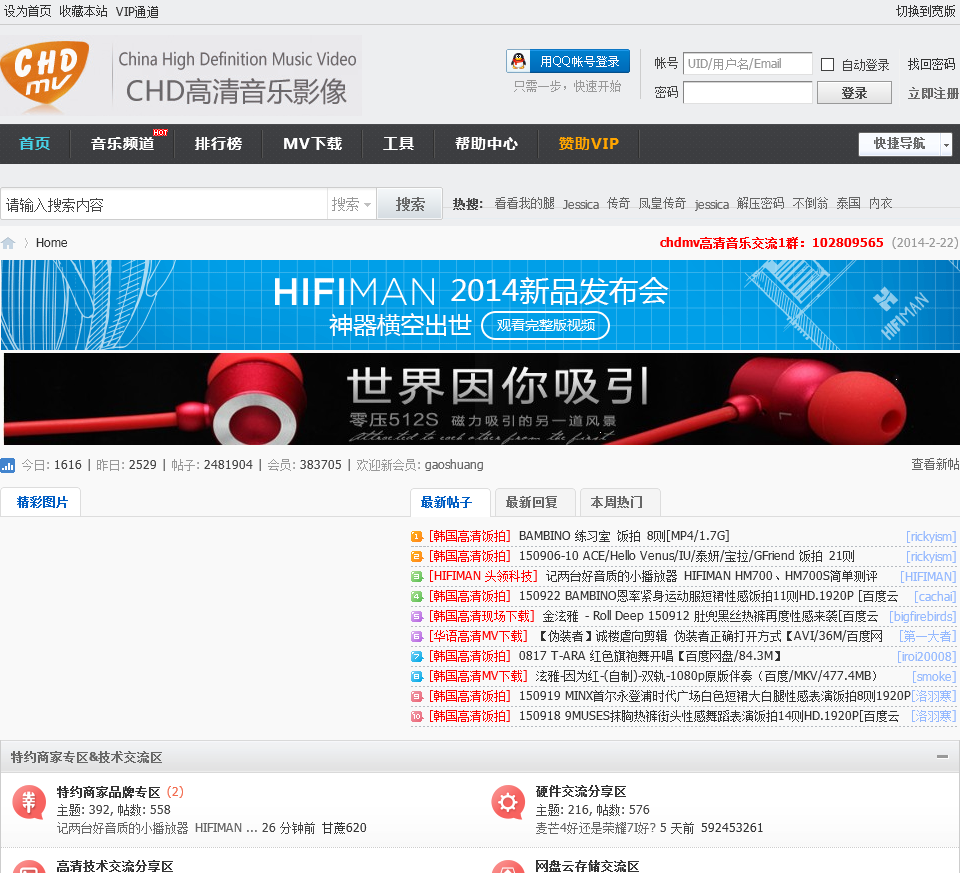Click number 10 badge beside 9MUSES post
The height and width of the screenshot is (873, 960).
pos(417,716)
